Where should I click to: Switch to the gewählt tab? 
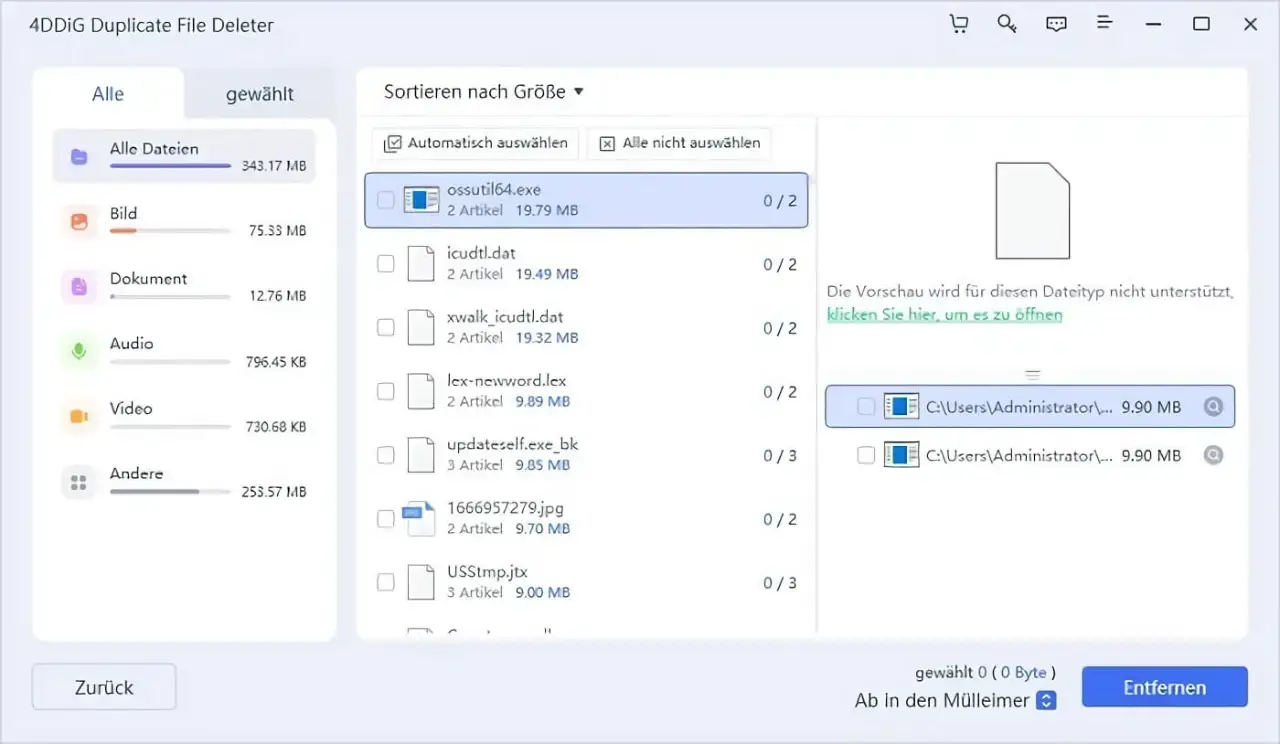click(259, 95)
